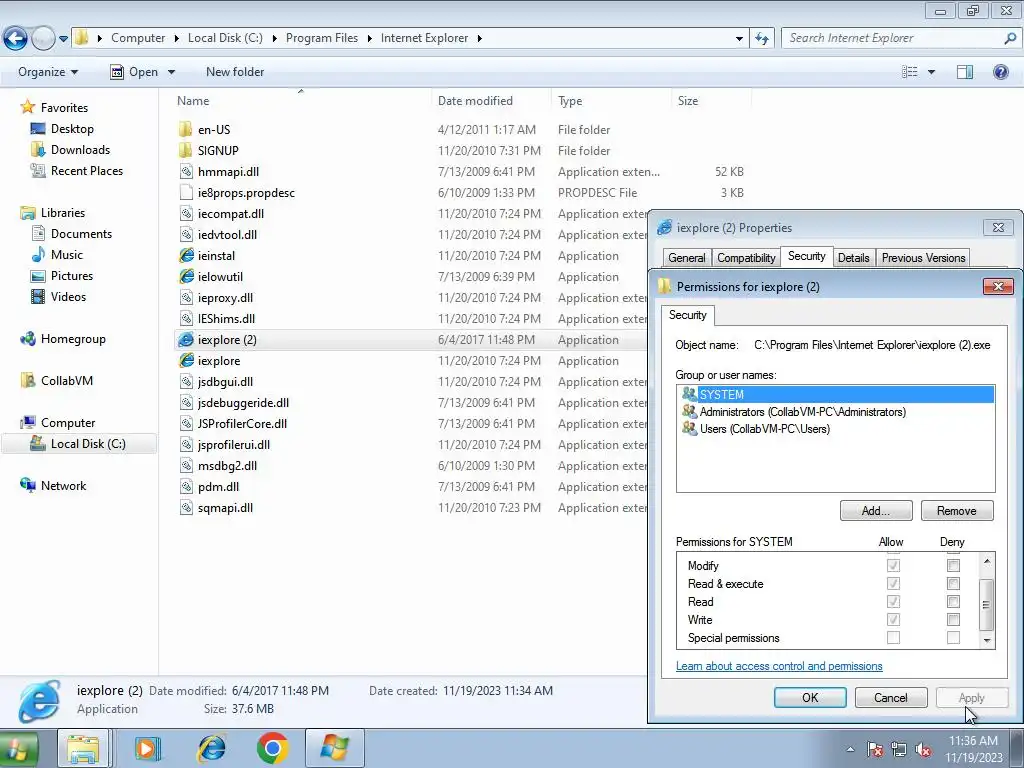Select the Pictures library
This screenshot has height=768, width=1024.
pyautogui.click(x=72, y=276)
